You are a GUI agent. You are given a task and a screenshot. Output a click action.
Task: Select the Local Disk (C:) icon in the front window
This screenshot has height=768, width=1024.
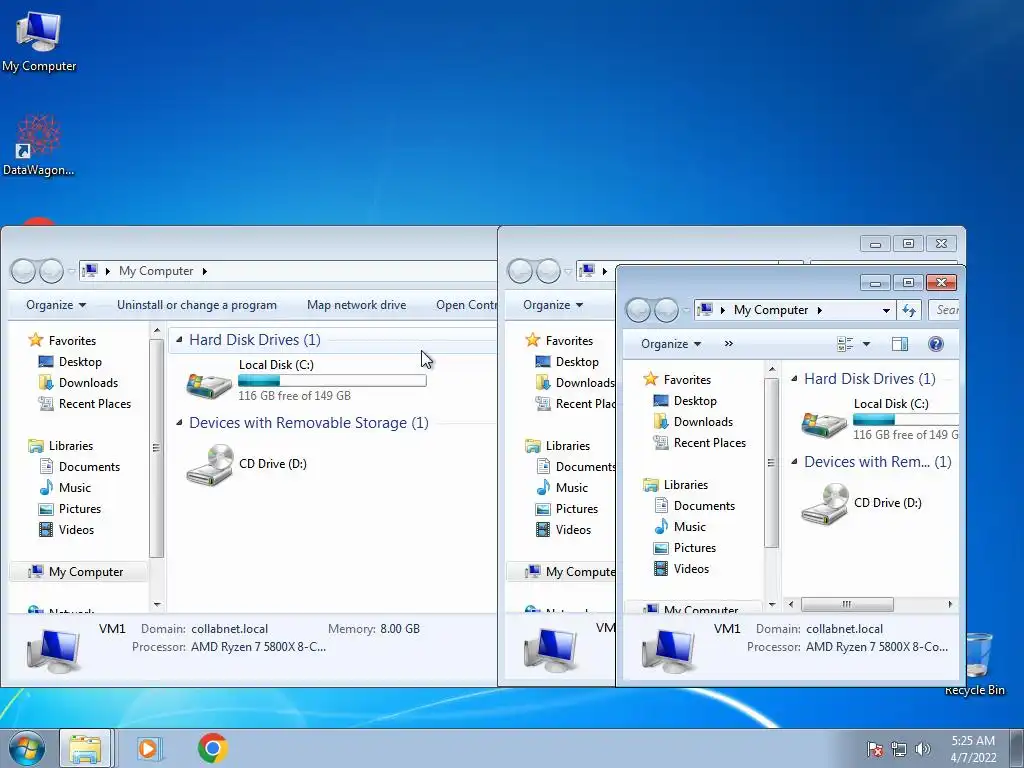click(x=824, y=424)
